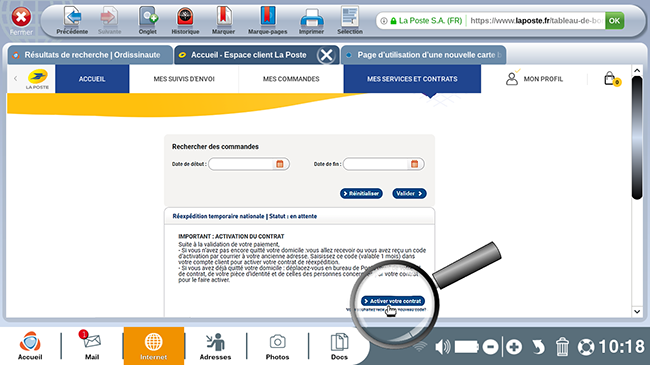Click the plus zoom-in icon
650x365 pixels.
[x=514, y=347]
